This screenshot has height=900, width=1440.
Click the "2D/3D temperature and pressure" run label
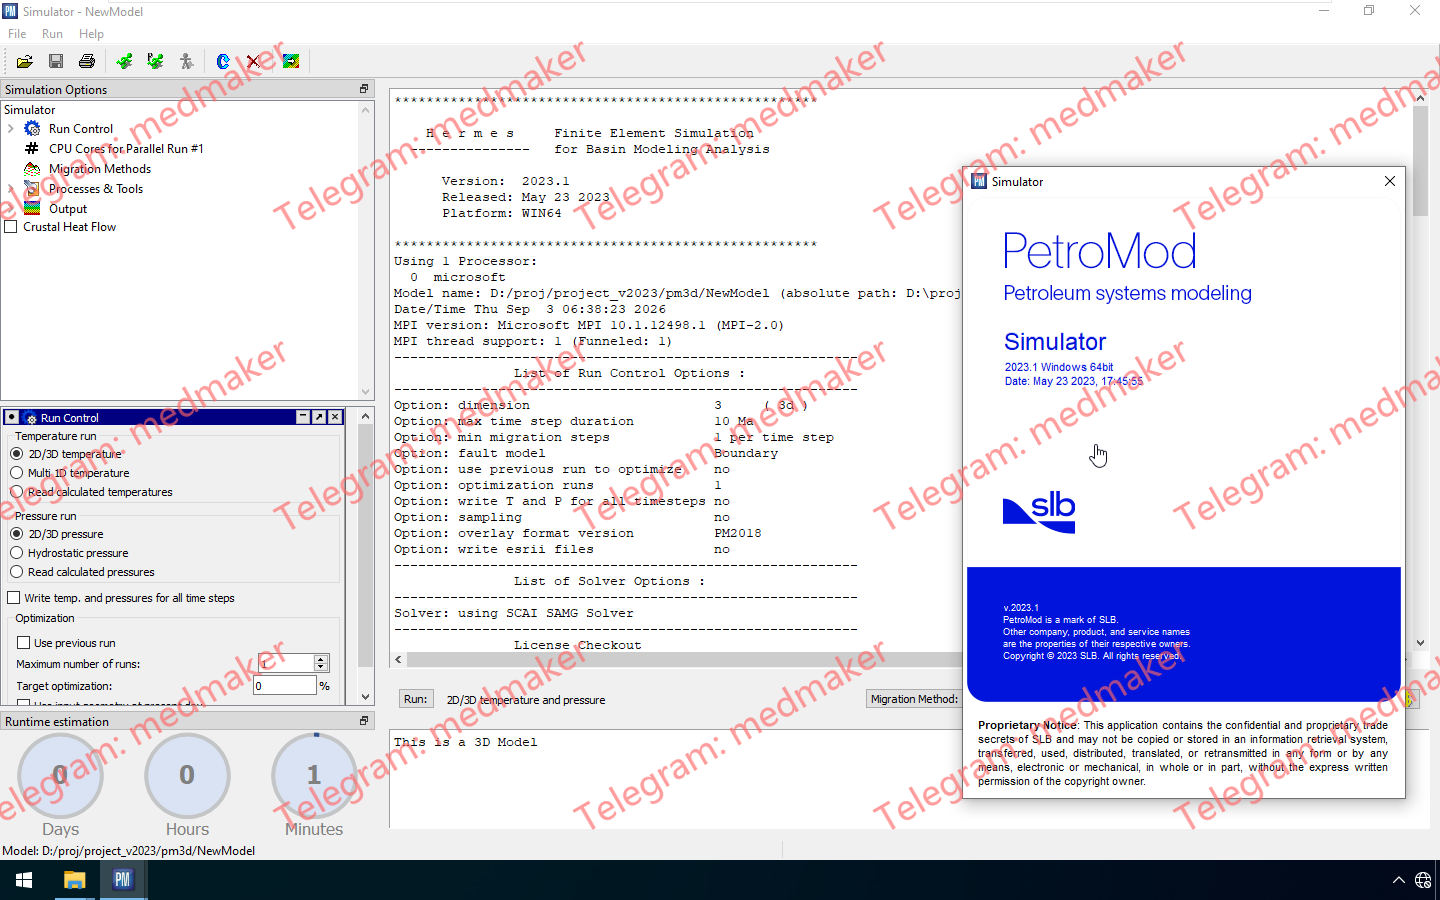pos(526,700)
